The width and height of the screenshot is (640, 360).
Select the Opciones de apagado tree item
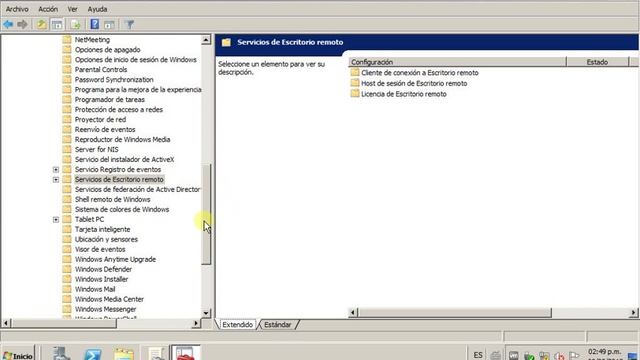coord(107,50)
